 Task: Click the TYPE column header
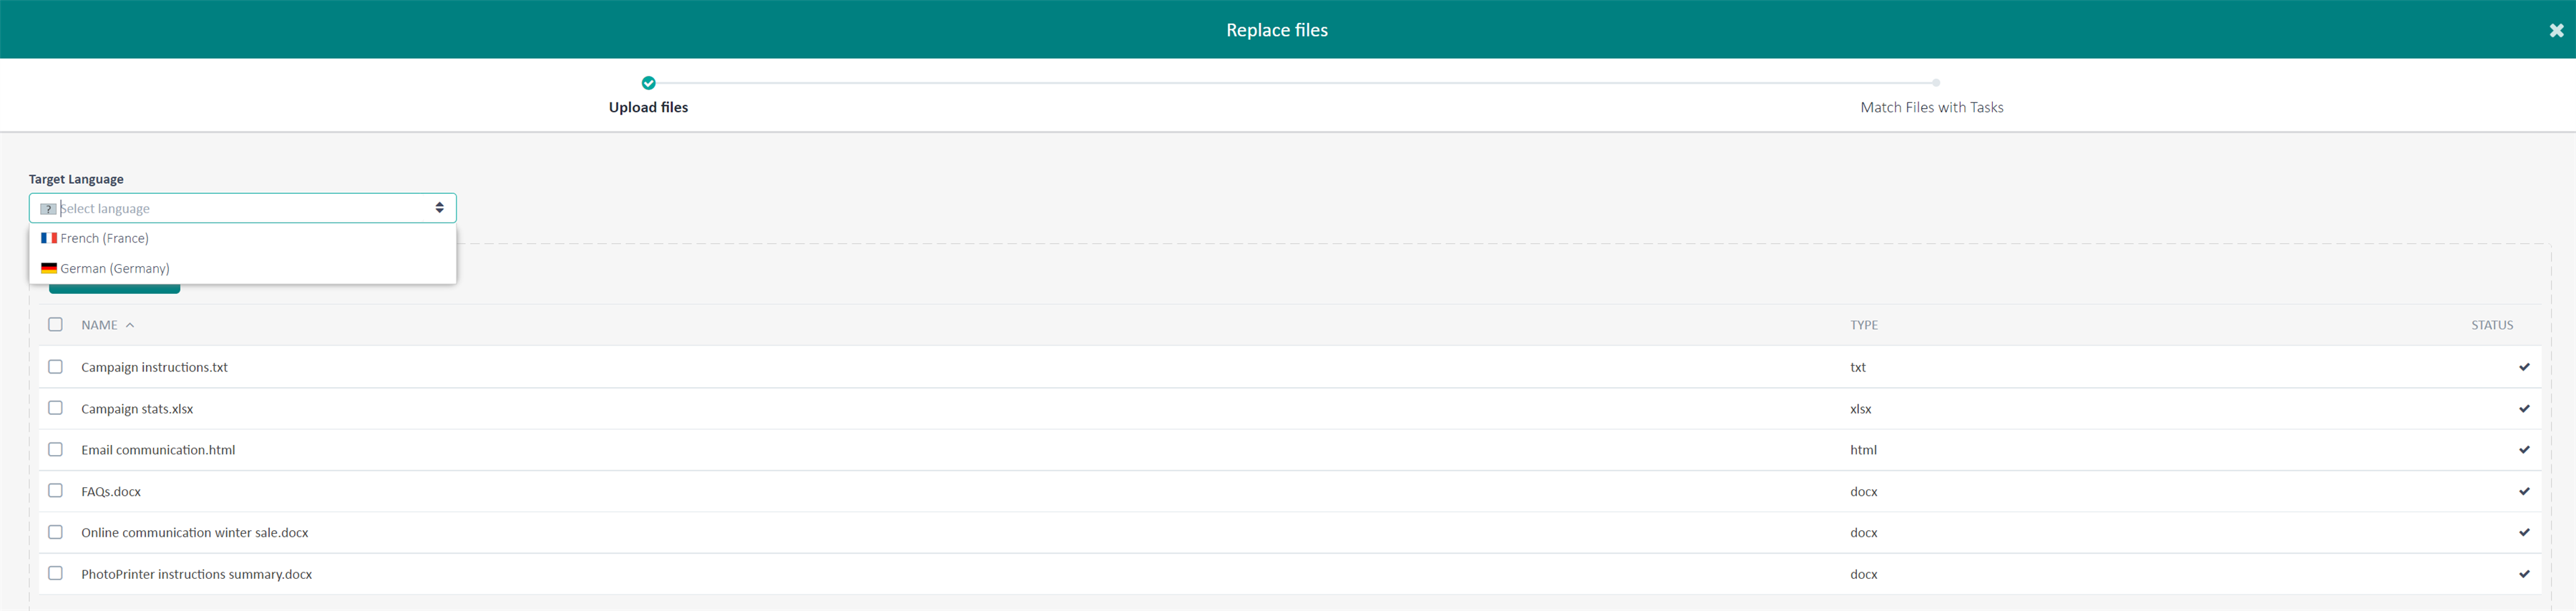(x=1863, y=325)
